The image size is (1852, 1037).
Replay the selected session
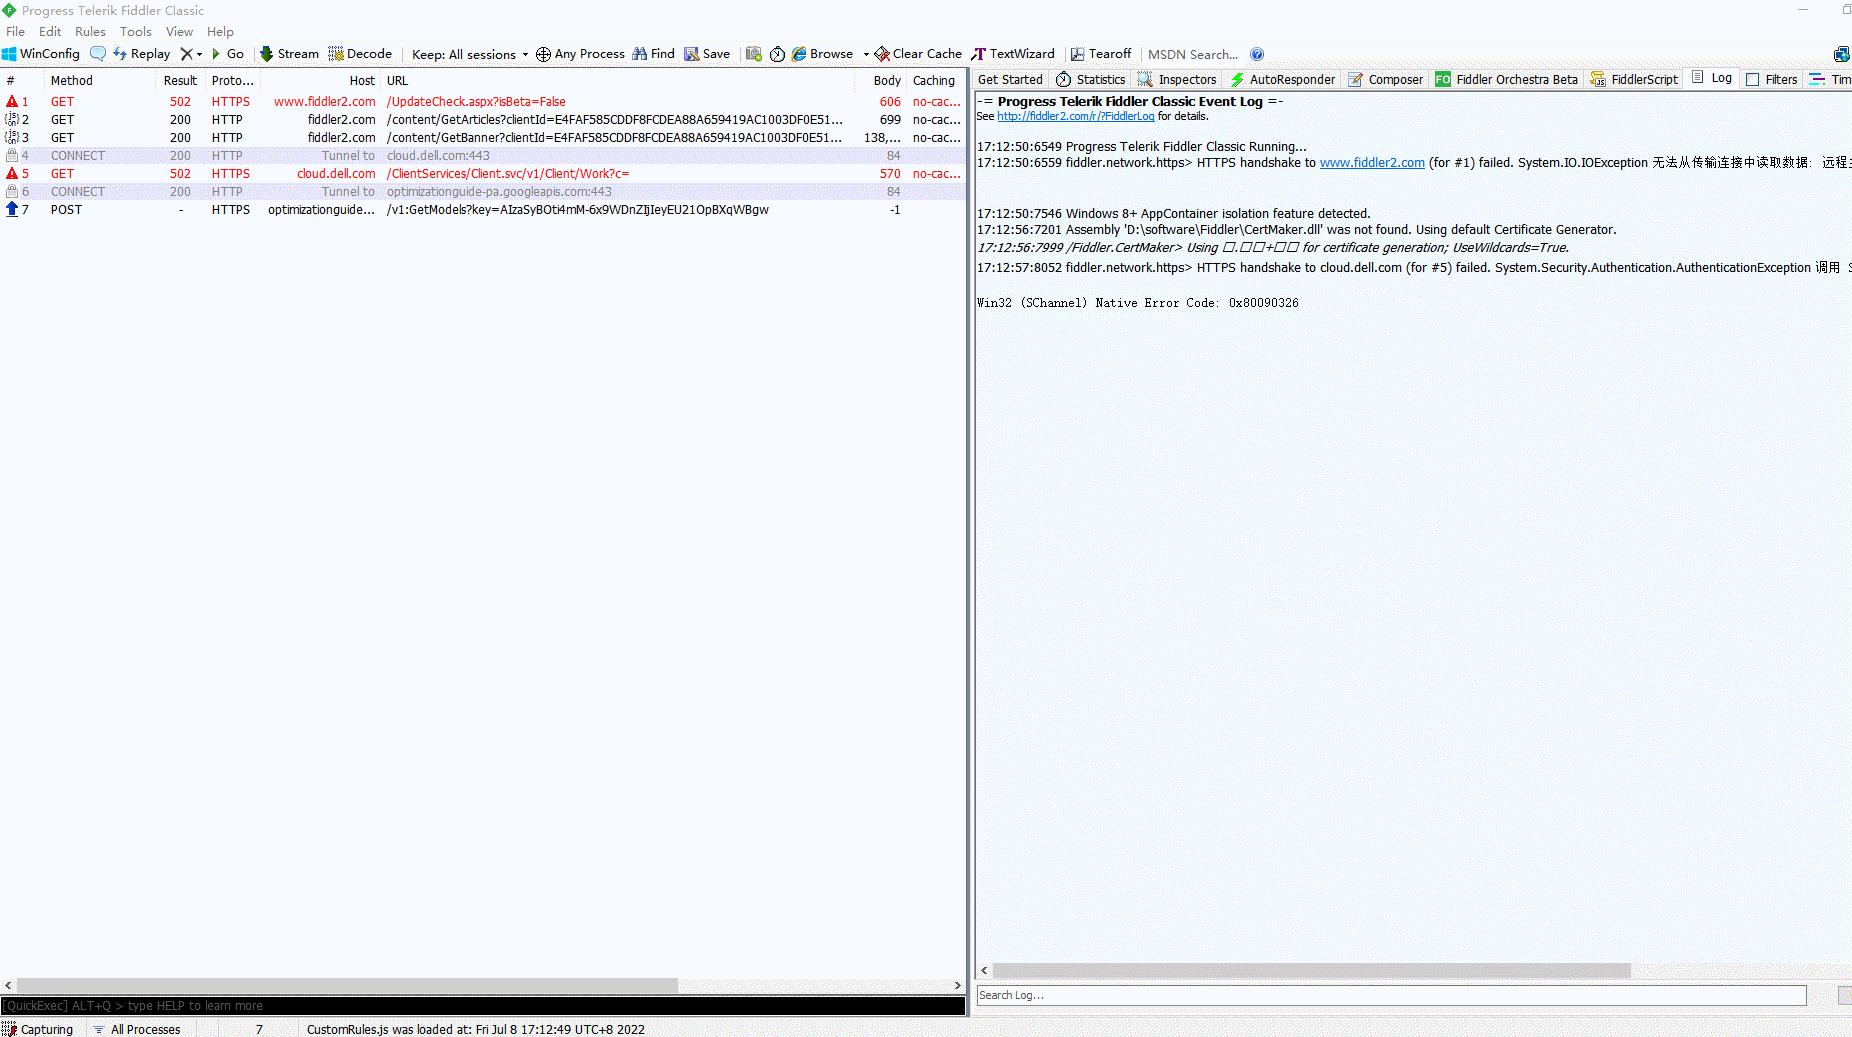(x=141, y=54)
